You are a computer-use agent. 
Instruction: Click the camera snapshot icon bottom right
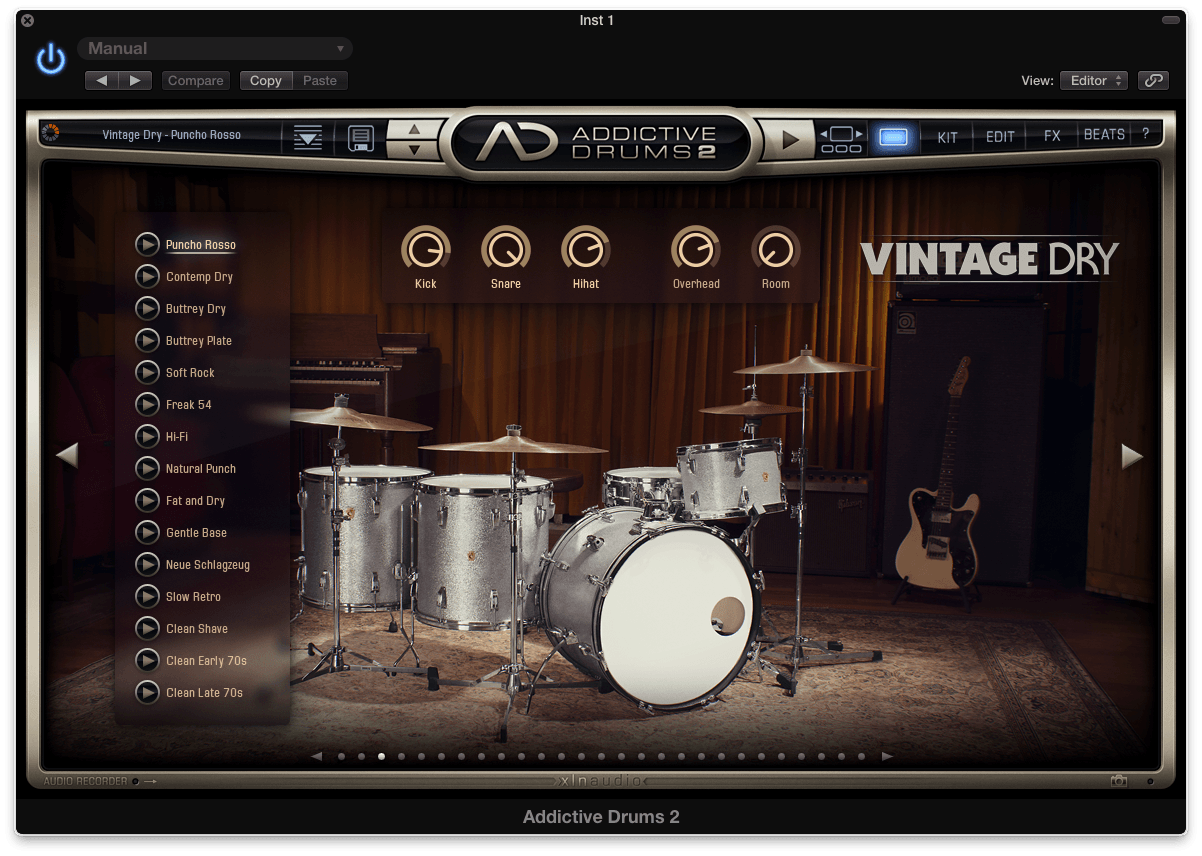point(1119,780)
